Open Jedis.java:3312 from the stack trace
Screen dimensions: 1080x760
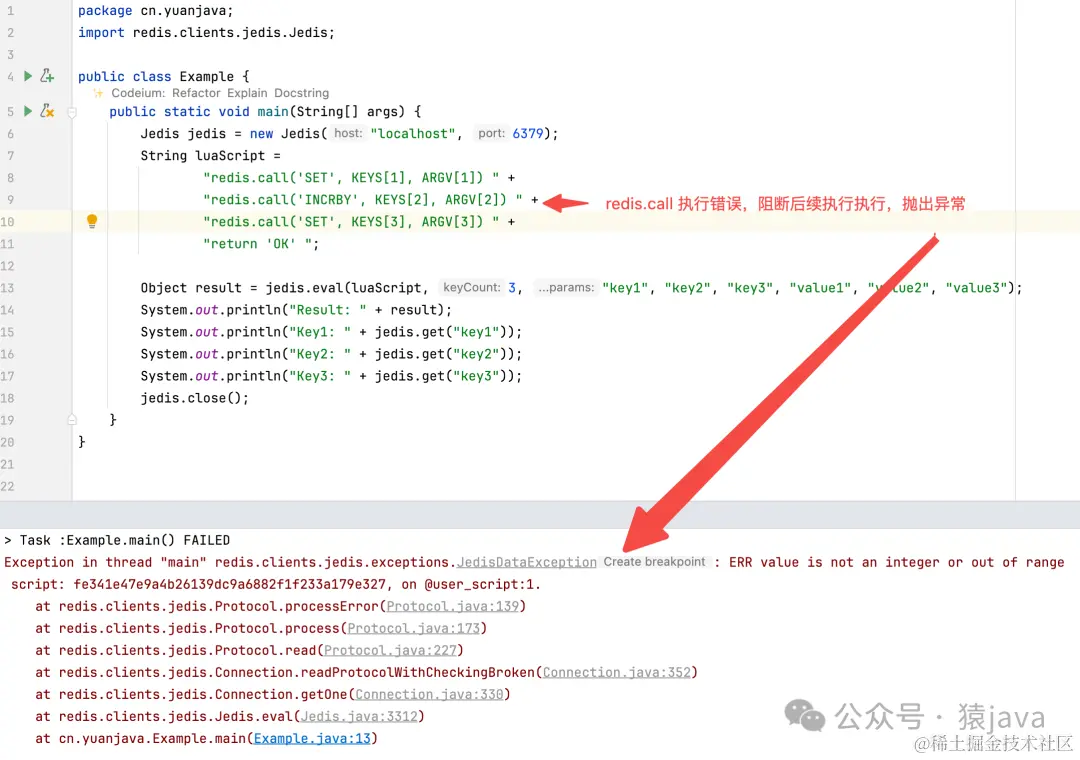pyautogui.click(x=361, y=716)
